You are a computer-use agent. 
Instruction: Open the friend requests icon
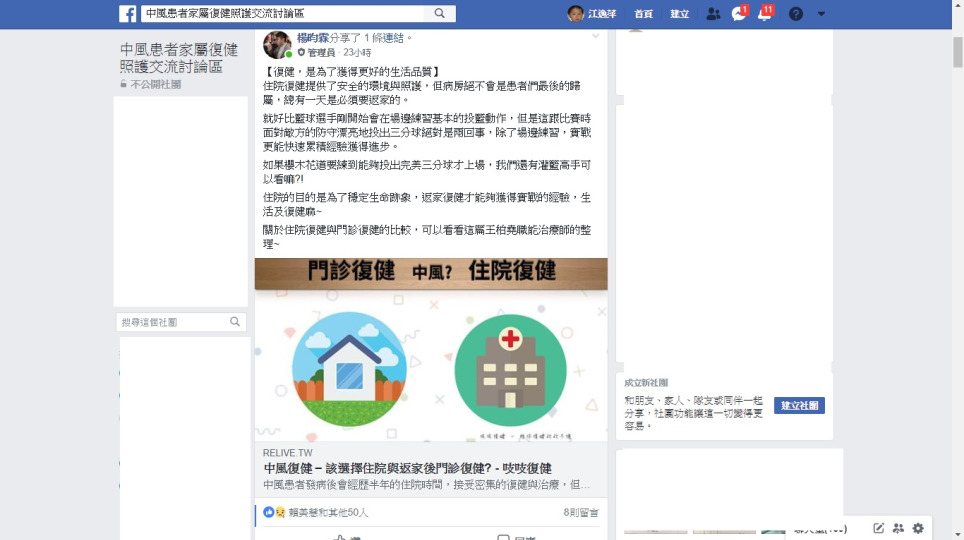coord(713,14)
